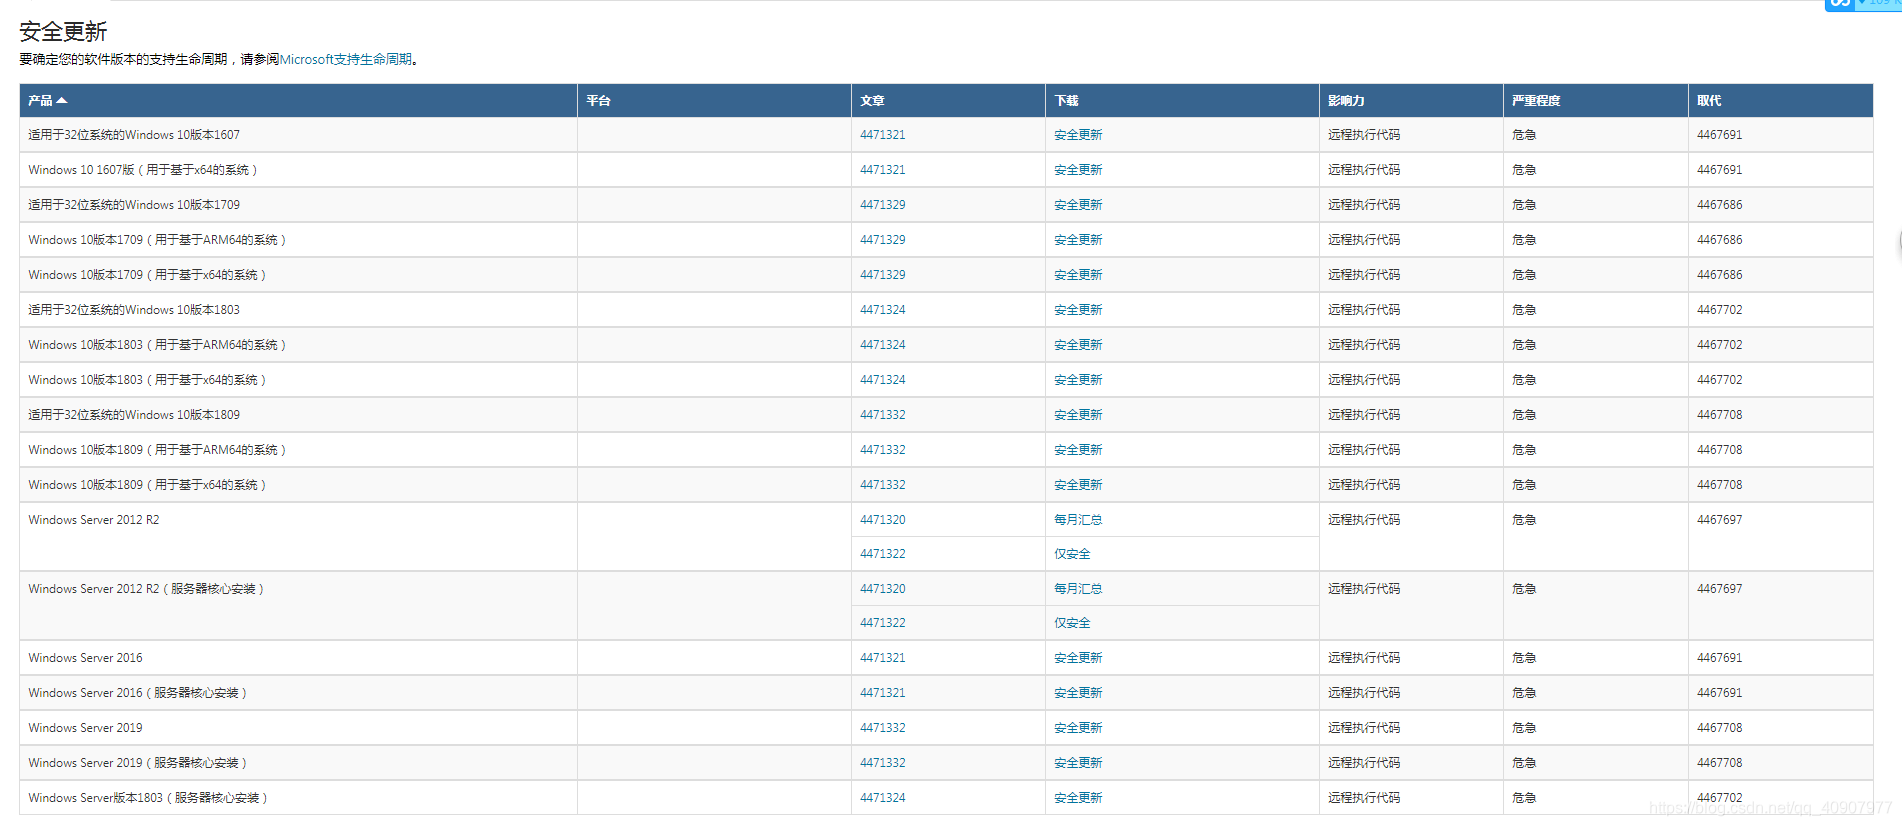Image resolution: width=1902 pixels, height=826 pixels.
Task: Open article 4471332 for Windows Server 2019
Action: (883, 728)
